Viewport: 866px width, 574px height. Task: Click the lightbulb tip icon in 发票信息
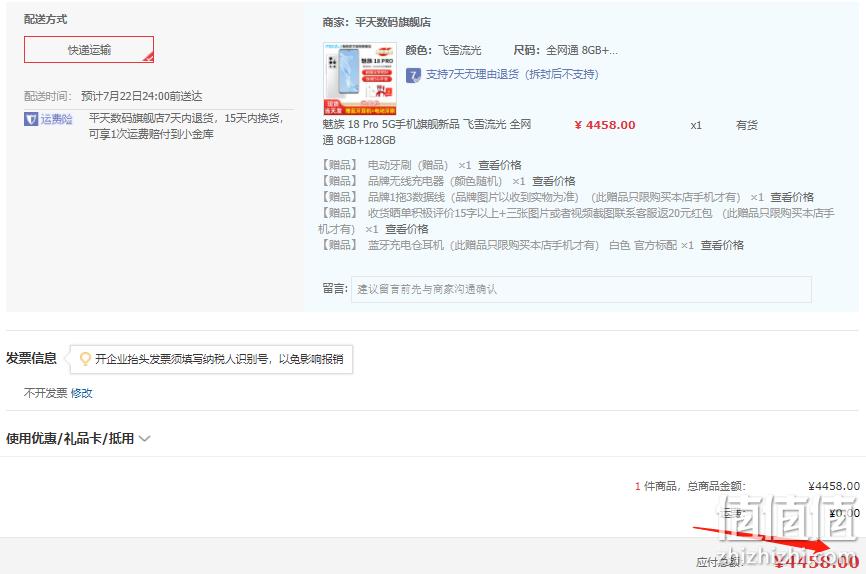85,359
